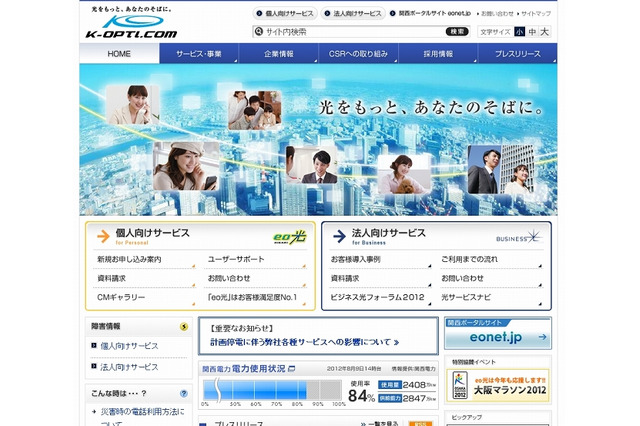Set font size to 大 (large)
The width and height of the screenshot is (640, 426).
click(545, 32)
